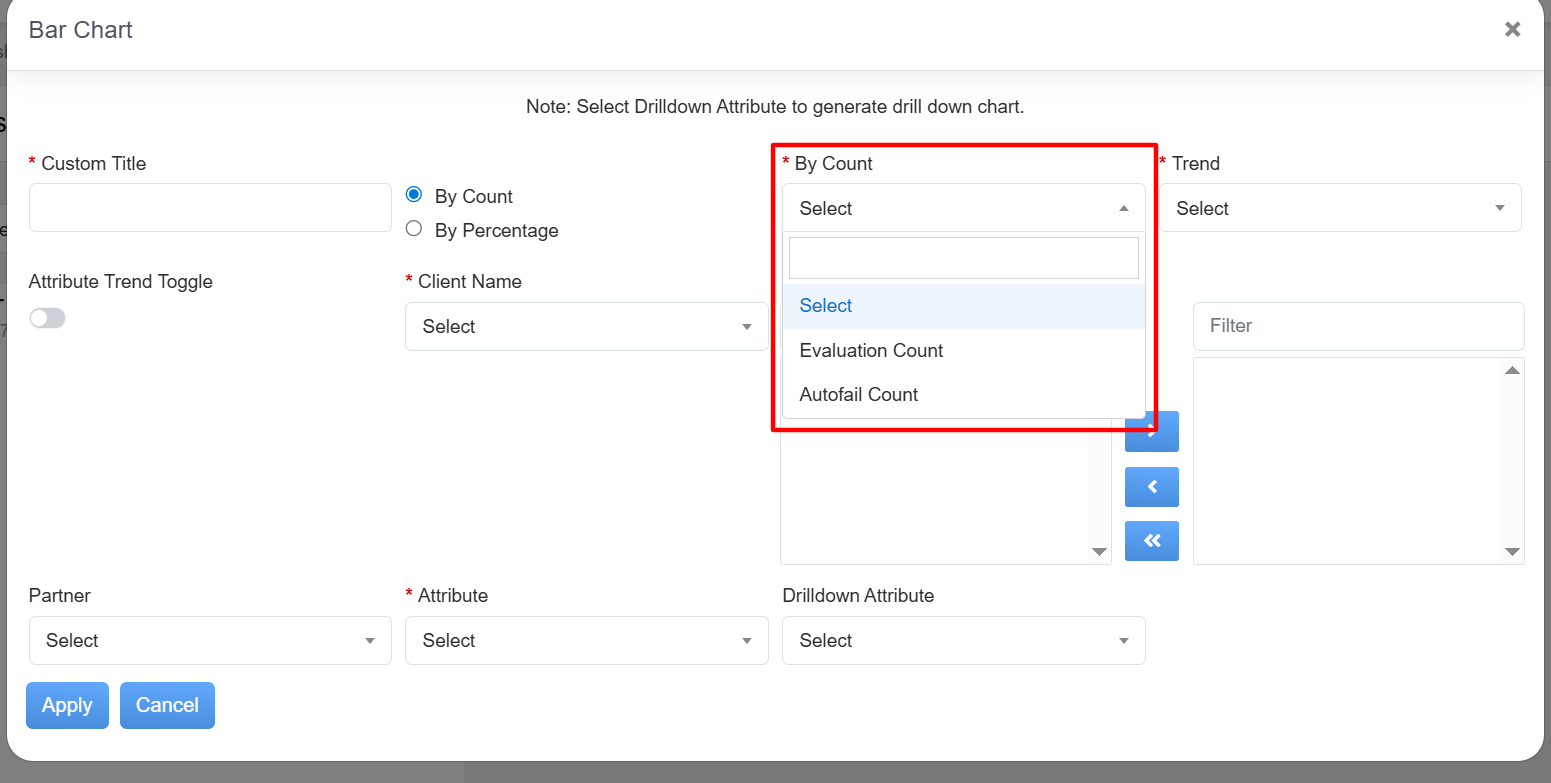Viewport: 1551px width, 783px height.
Task: Select the By Count radio button
Action: (414, 195)
